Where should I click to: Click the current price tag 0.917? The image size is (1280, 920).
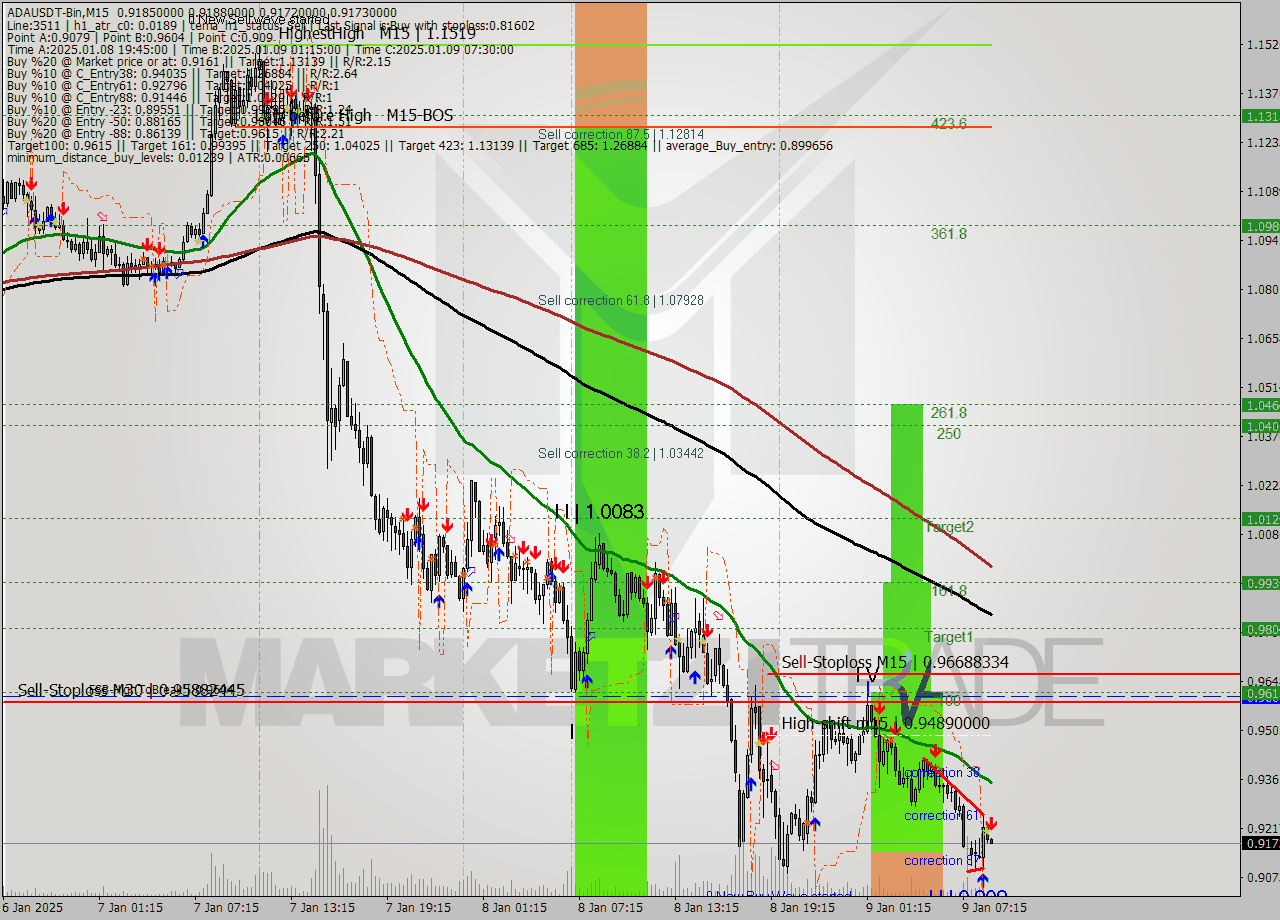coord(1260,843)
